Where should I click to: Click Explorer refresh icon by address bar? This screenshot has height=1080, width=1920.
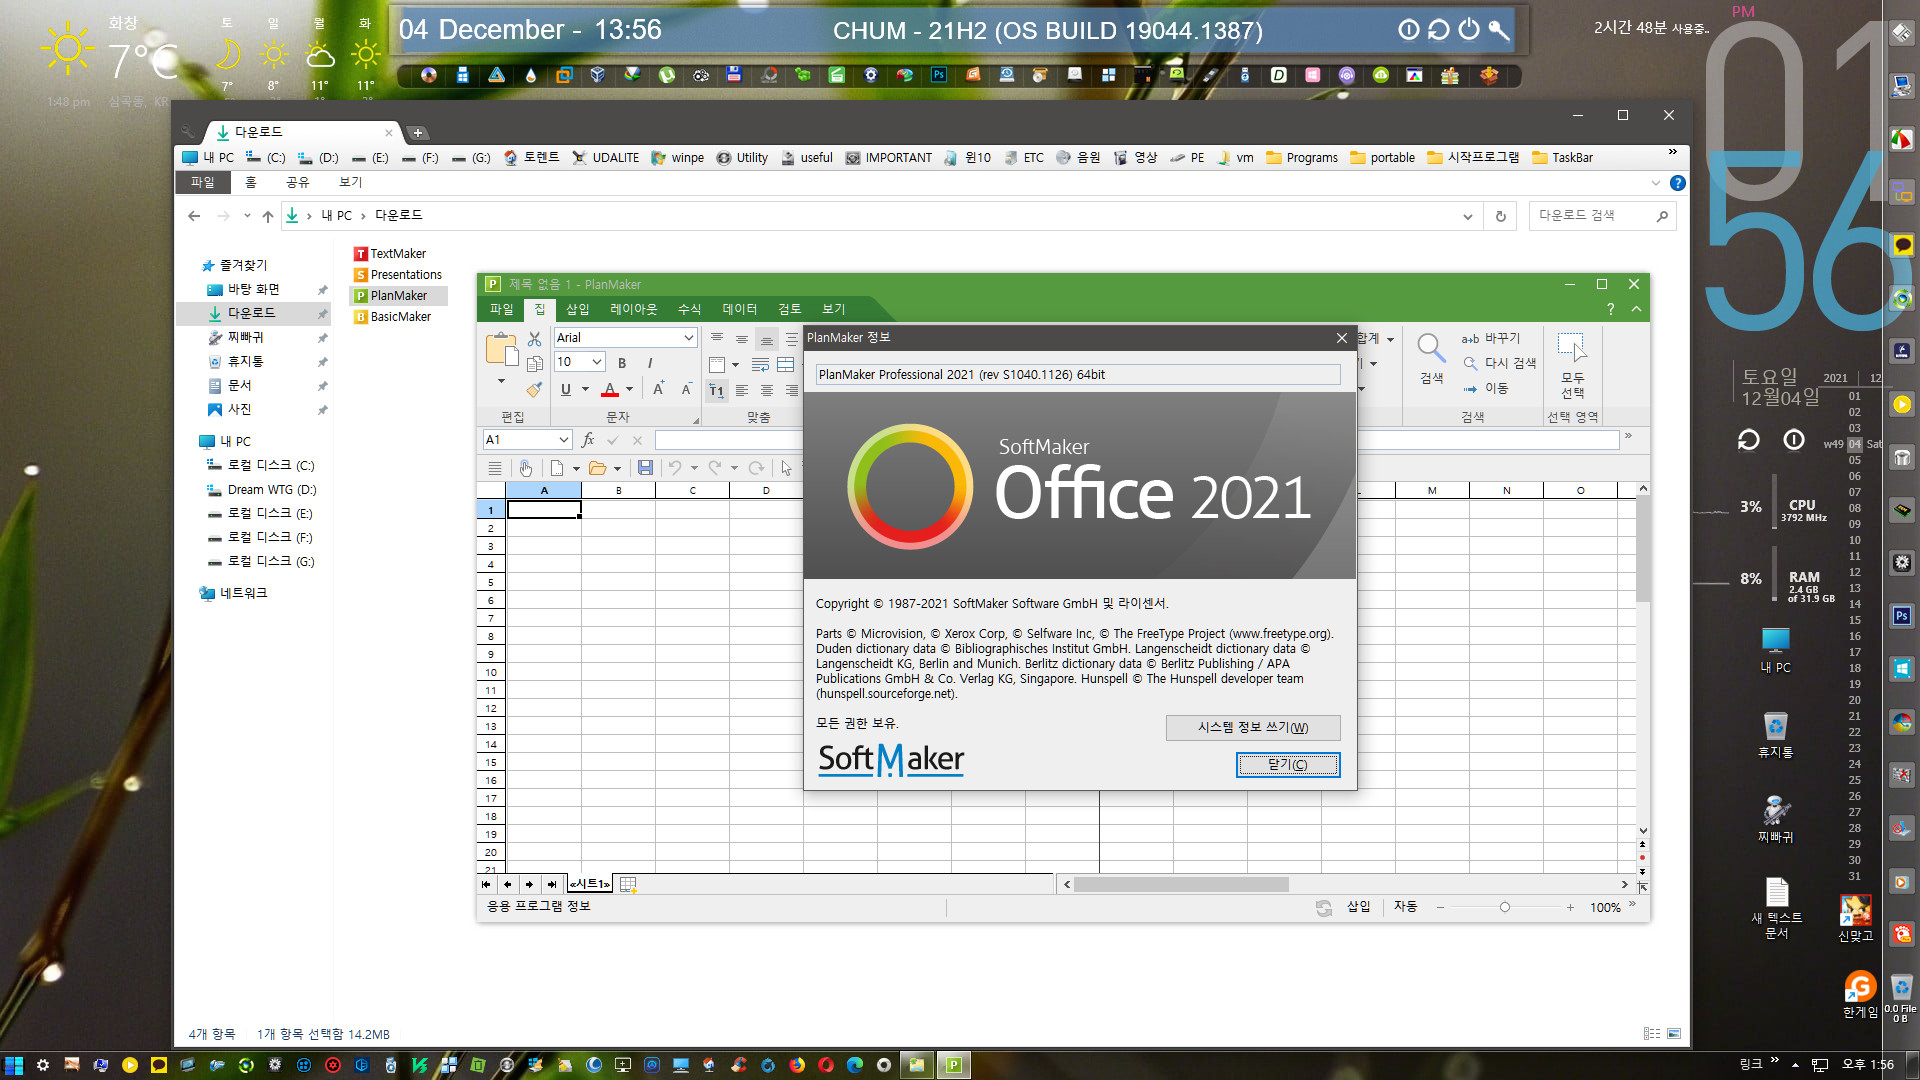[1500, 216]
